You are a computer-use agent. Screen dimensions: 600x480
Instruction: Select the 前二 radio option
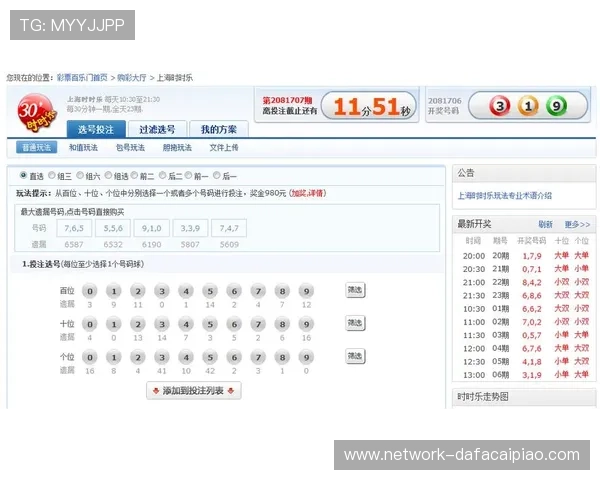point(134,175)
